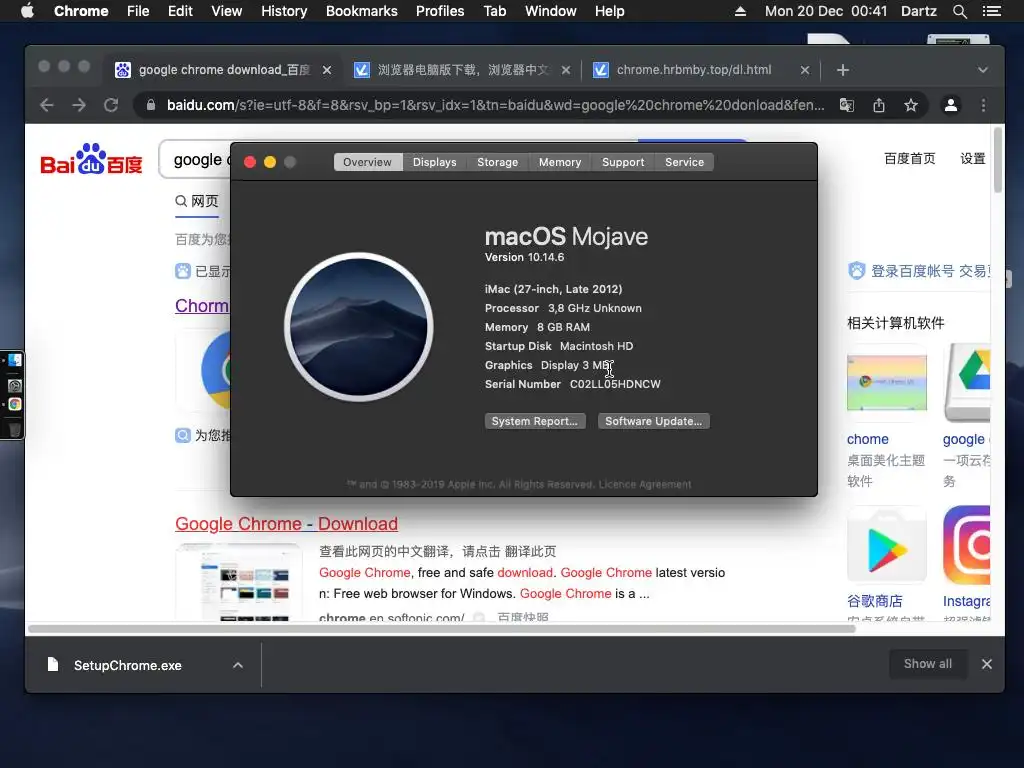Click the translate page icon

click(x=846, y=105)
